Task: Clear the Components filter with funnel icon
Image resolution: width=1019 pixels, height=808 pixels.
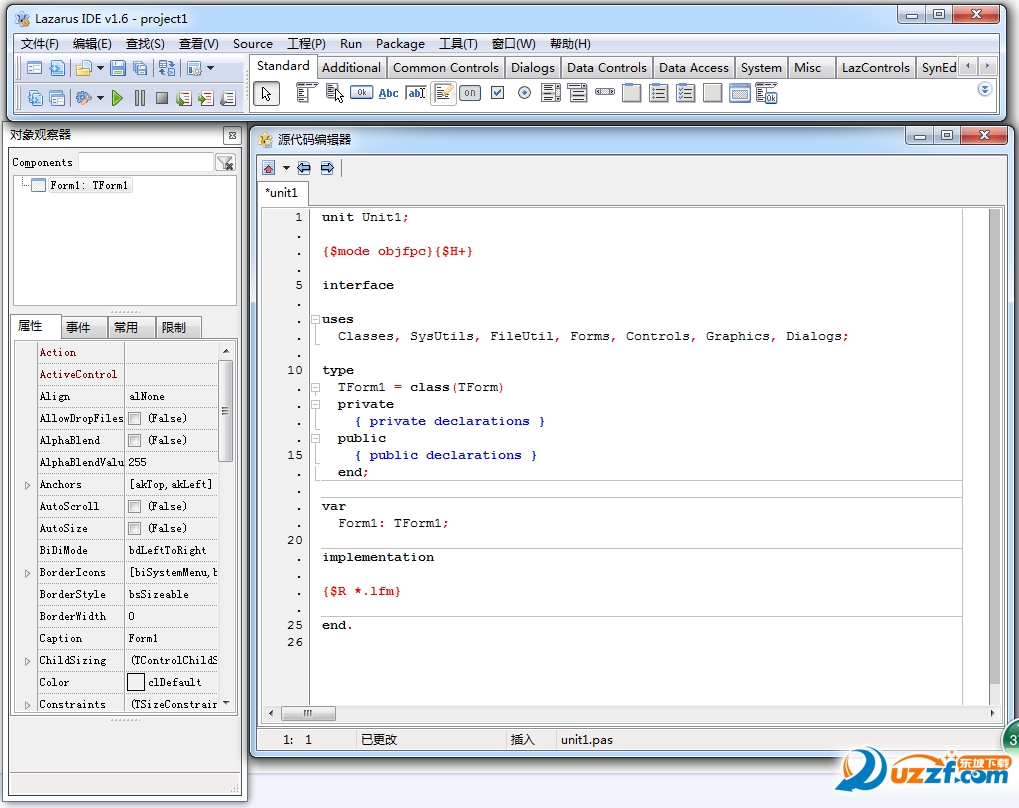Action: click(x=225, y=163)
